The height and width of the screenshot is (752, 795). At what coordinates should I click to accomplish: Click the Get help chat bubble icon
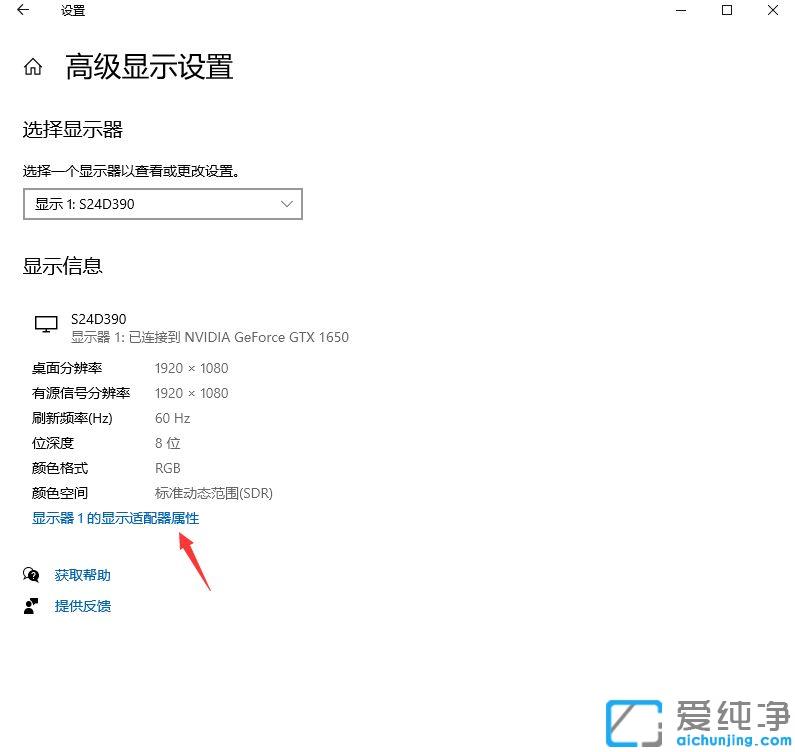[x=31, y=575]
